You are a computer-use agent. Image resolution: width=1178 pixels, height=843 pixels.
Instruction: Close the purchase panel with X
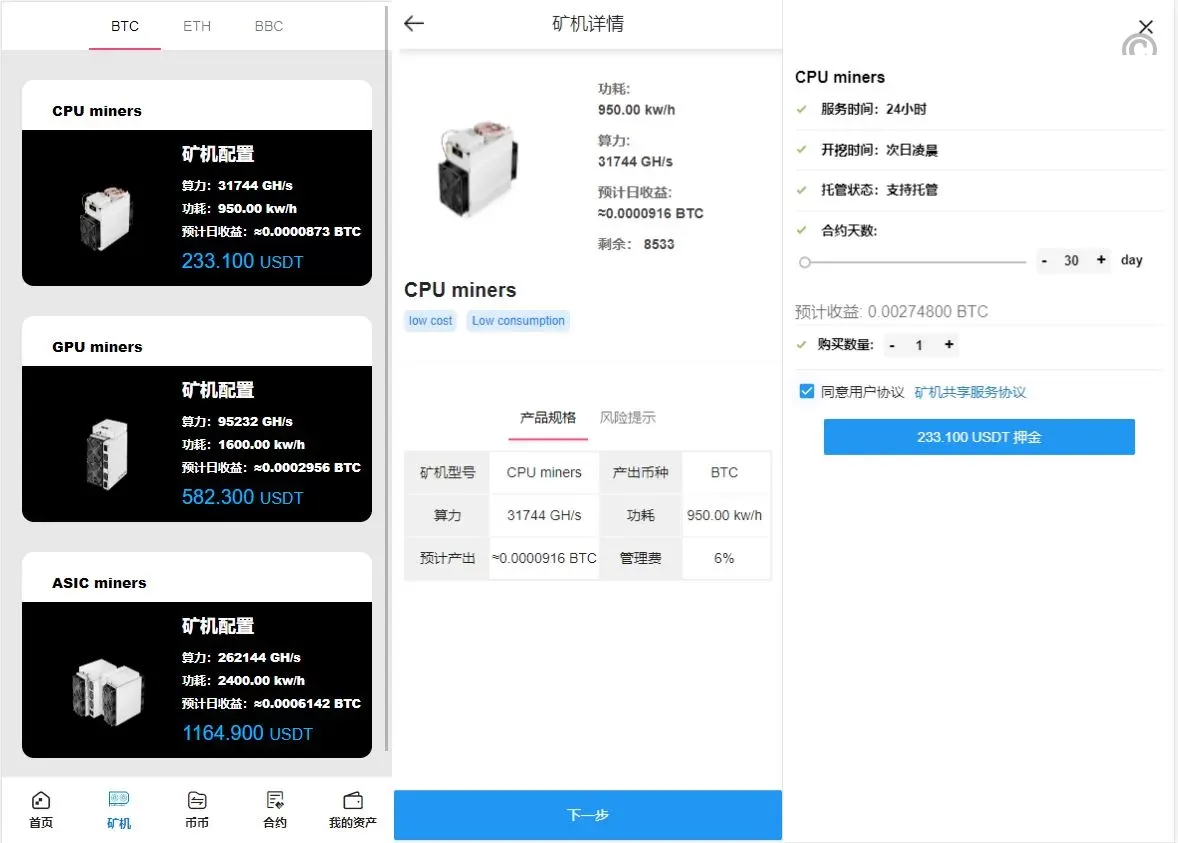1146,27
